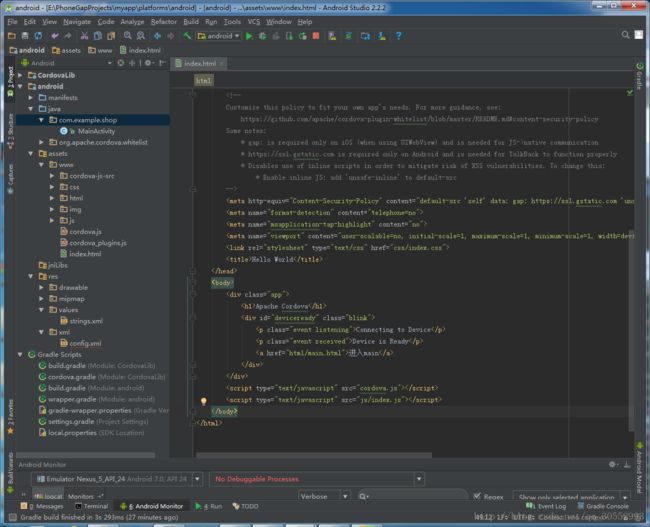Click the Cut scissors icon
Image resolution: width=650 pixels, height=527 pixels.
(84, 36)
